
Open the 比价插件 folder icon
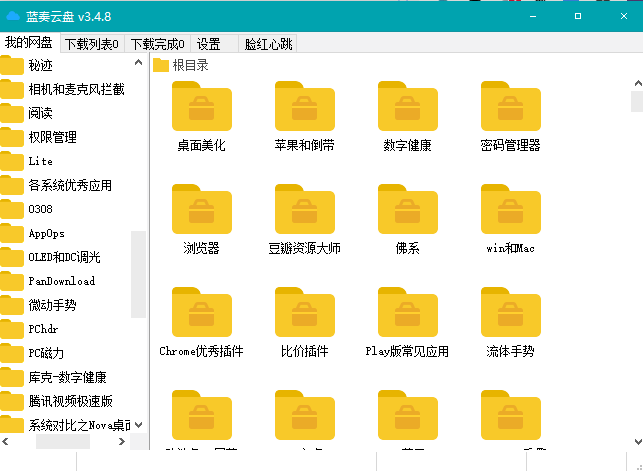[305, 312]
